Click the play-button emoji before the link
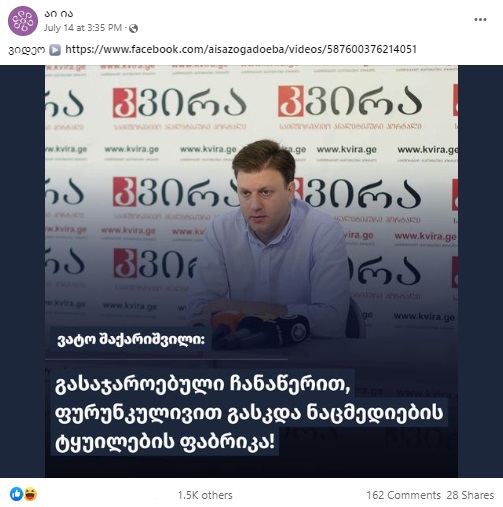This screenshot has height=507, width=503. 55,50
